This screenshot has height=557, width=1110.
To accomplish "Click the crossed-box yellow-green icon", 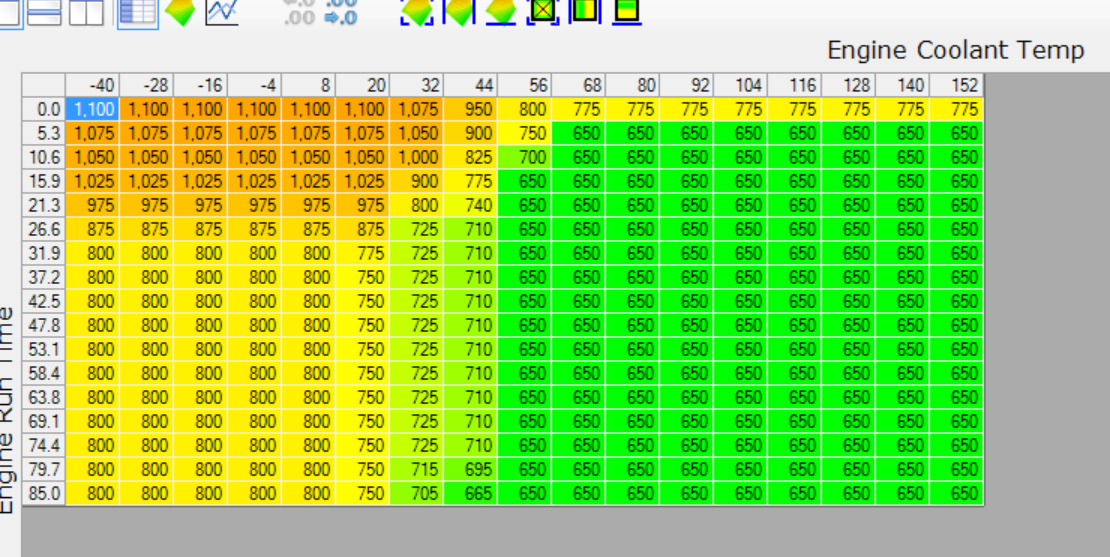I will (542, 11).
